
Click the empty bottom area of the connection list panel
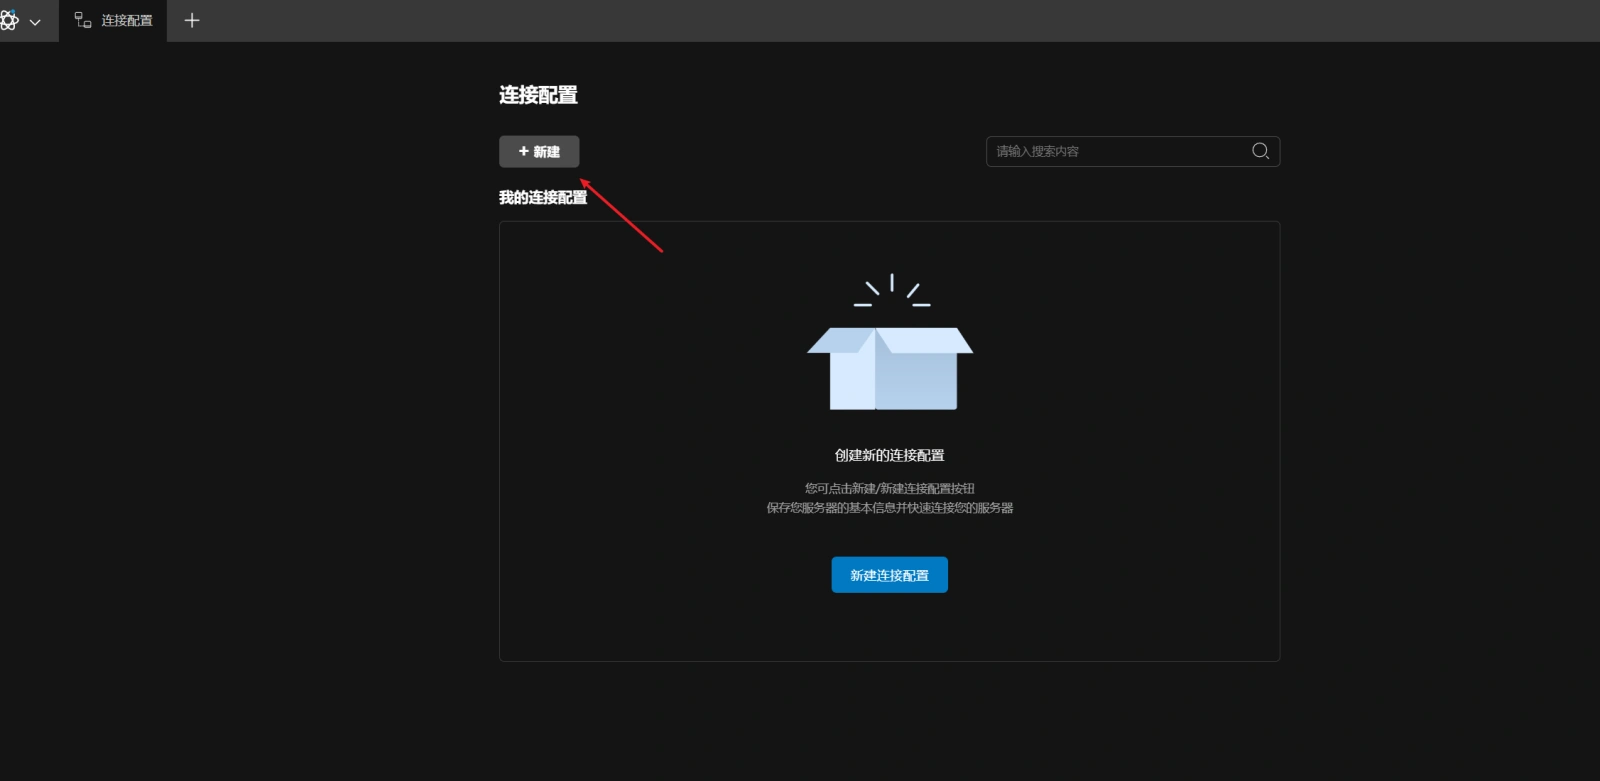click(889, 630)
